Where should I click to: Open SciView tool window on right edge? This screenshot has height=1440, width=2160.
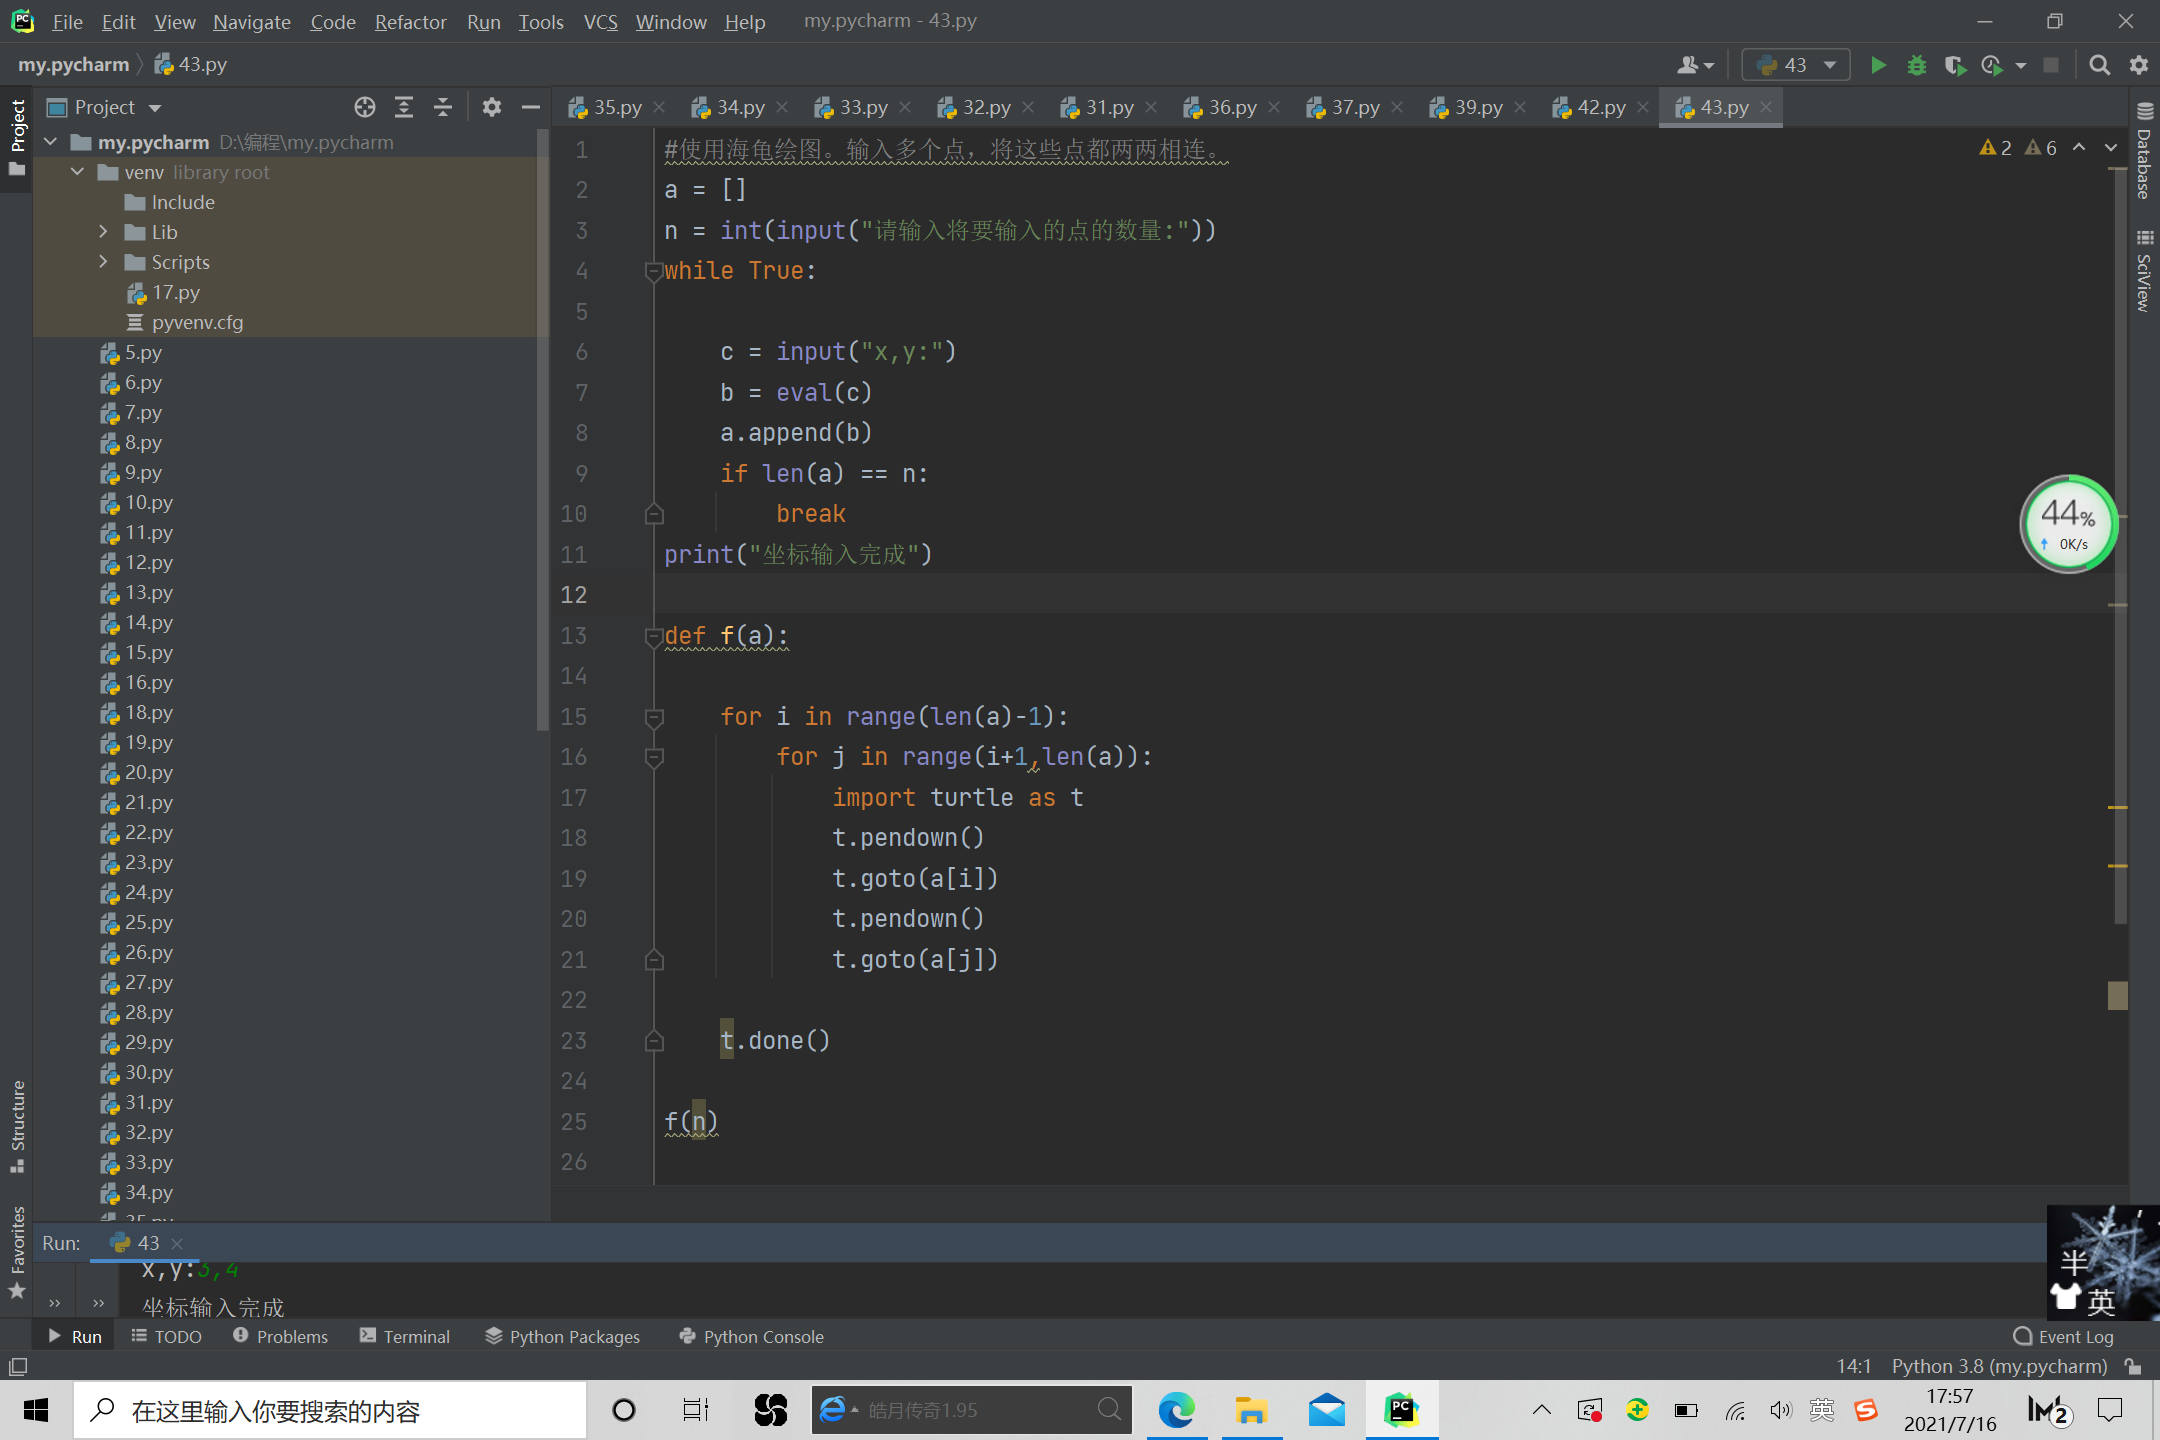click(x=2144, y=271)
